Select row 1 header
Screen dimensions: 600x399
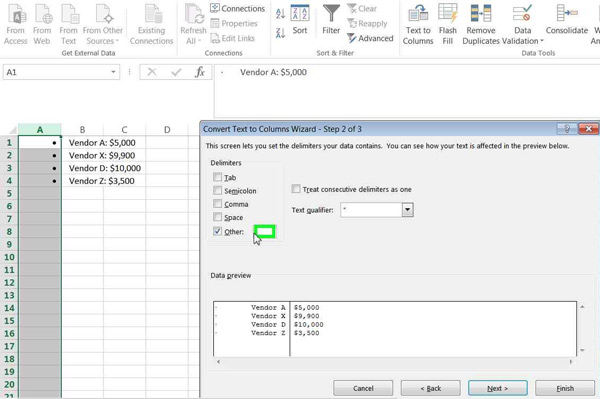point(9,143)
